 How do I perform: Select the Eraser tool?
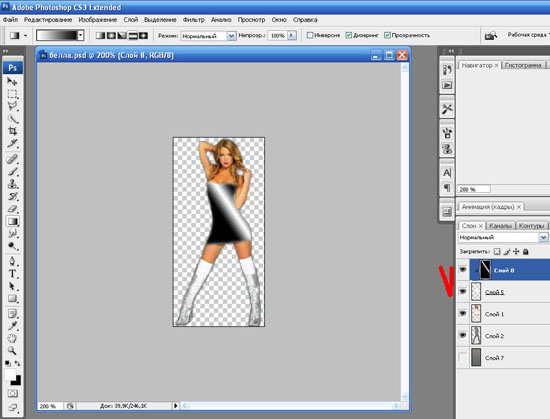click(12, 209)
